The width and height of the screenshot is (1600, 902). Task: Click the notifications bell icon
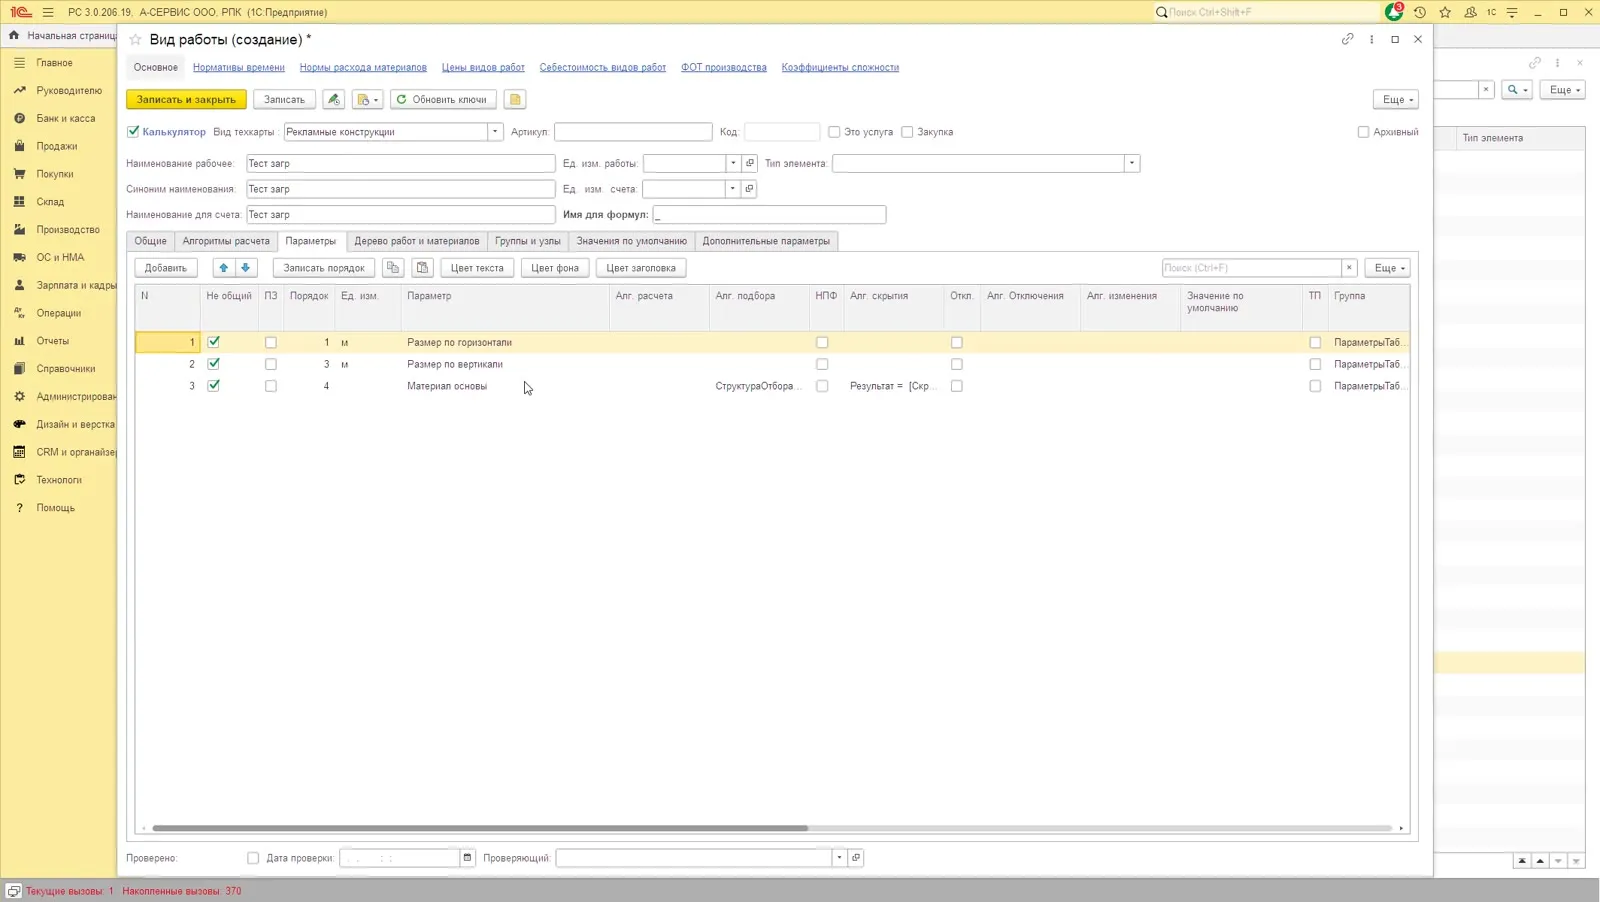[x=1394, y=12]
